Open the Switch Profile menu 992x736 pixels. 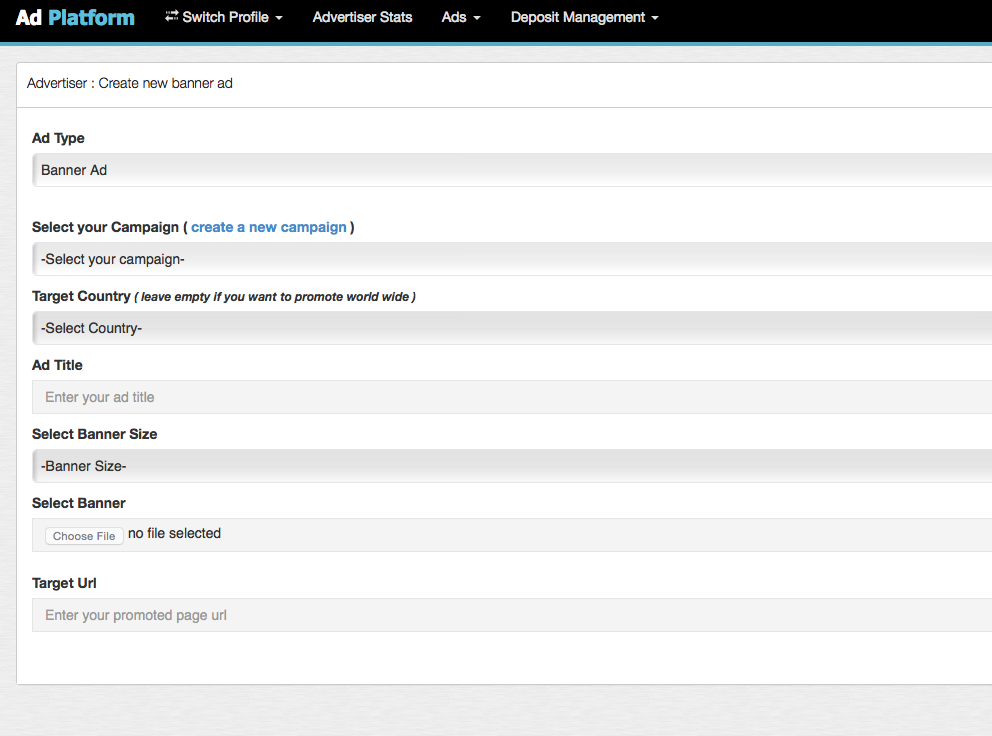224,17
